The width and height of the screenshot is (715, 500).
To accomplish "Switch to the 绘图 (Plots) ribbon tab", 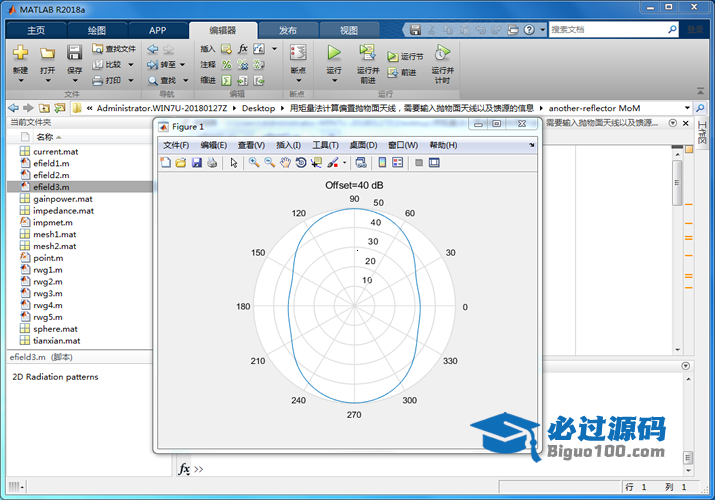I will [97, 30].
